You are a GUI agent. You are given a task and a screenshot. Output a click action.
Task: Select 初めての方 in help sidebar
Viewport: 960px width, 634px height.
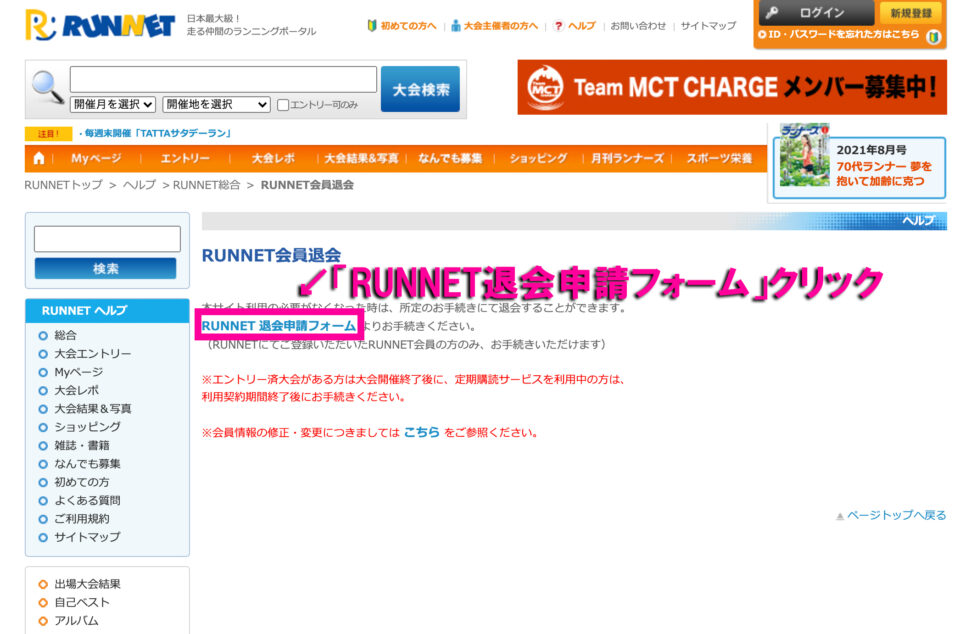81,482
